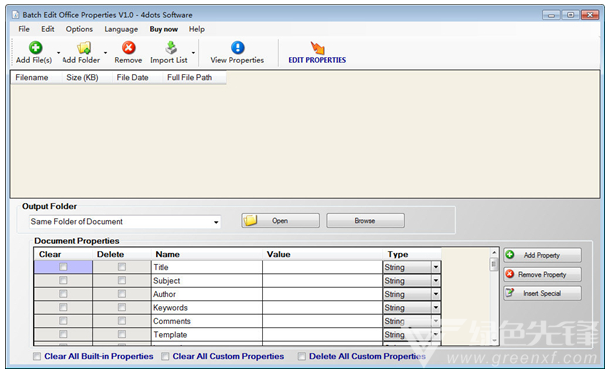Click the green plus icon on Add Property
The image size is (608, 372).
(x=510, y=255)
